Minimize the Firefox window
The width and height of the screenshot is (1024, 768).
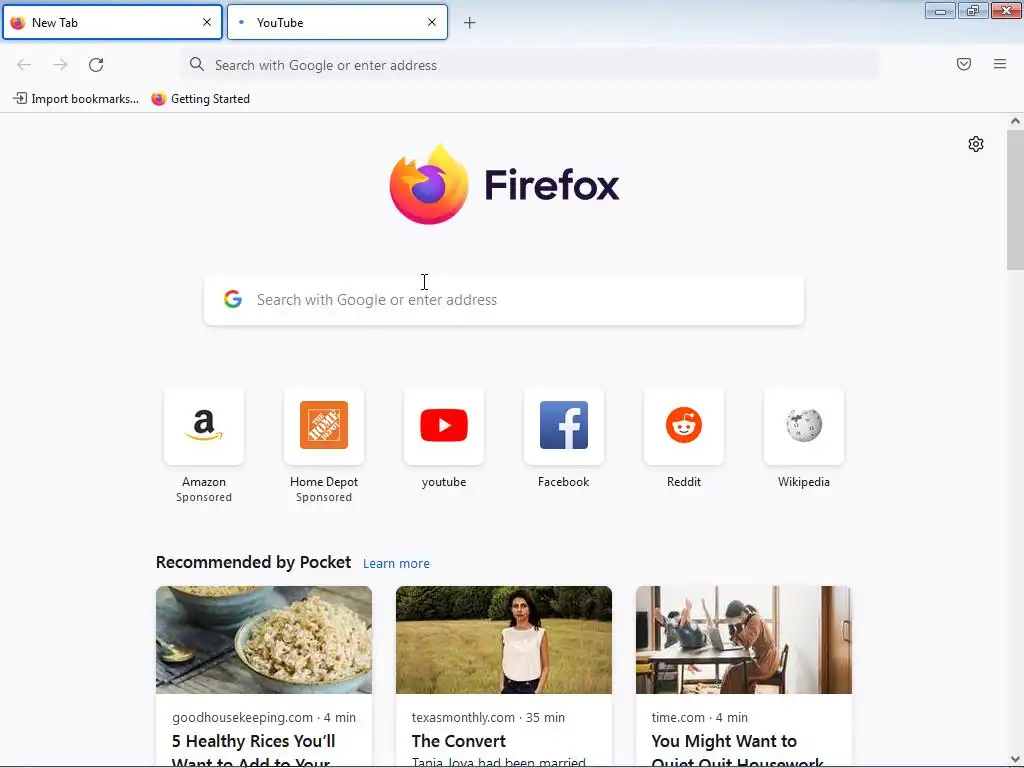(x=940, y=10)
